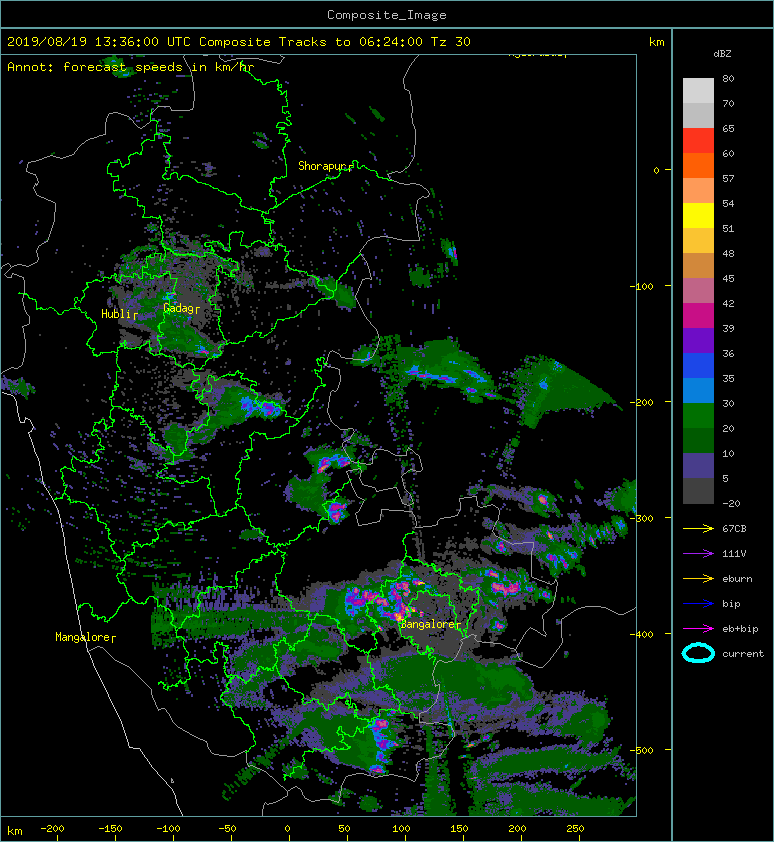Click the Mangalore city label

(x=83, y=637)
